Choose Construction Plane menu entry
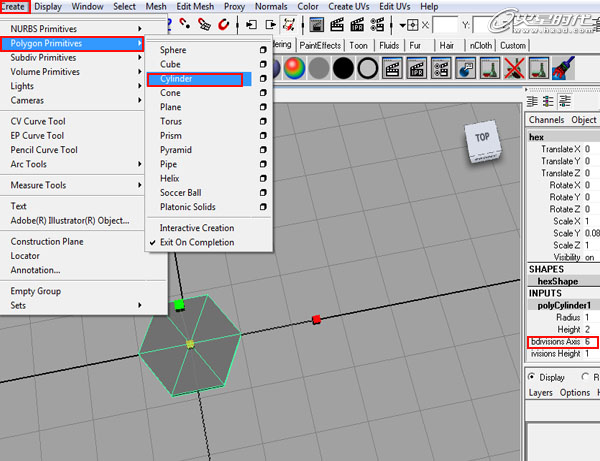The width and height of the screenshot is (600, 461). [47, 242]
